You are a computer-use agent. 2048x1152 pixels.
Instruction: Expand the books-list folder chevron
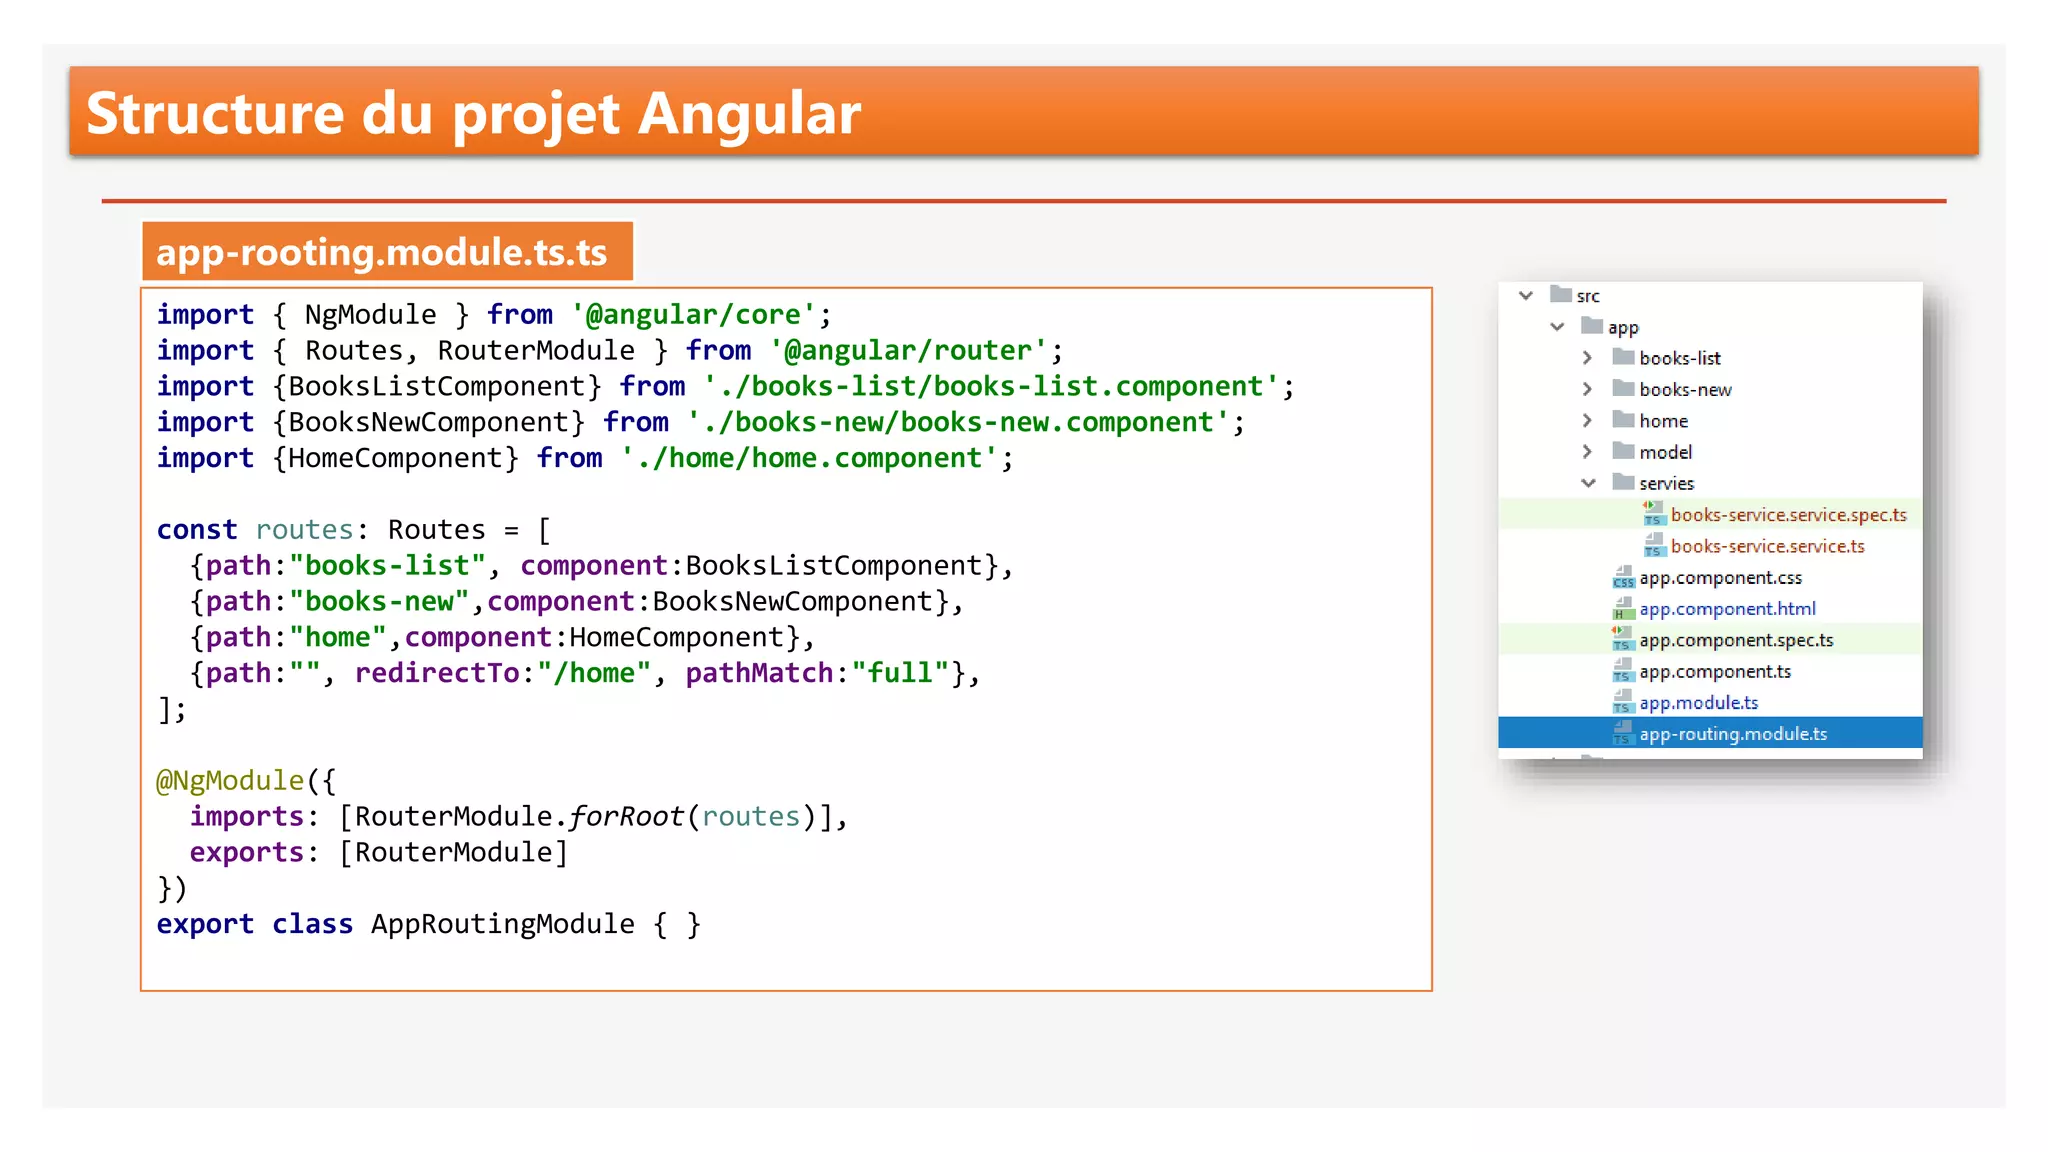tap(1587, 357)
